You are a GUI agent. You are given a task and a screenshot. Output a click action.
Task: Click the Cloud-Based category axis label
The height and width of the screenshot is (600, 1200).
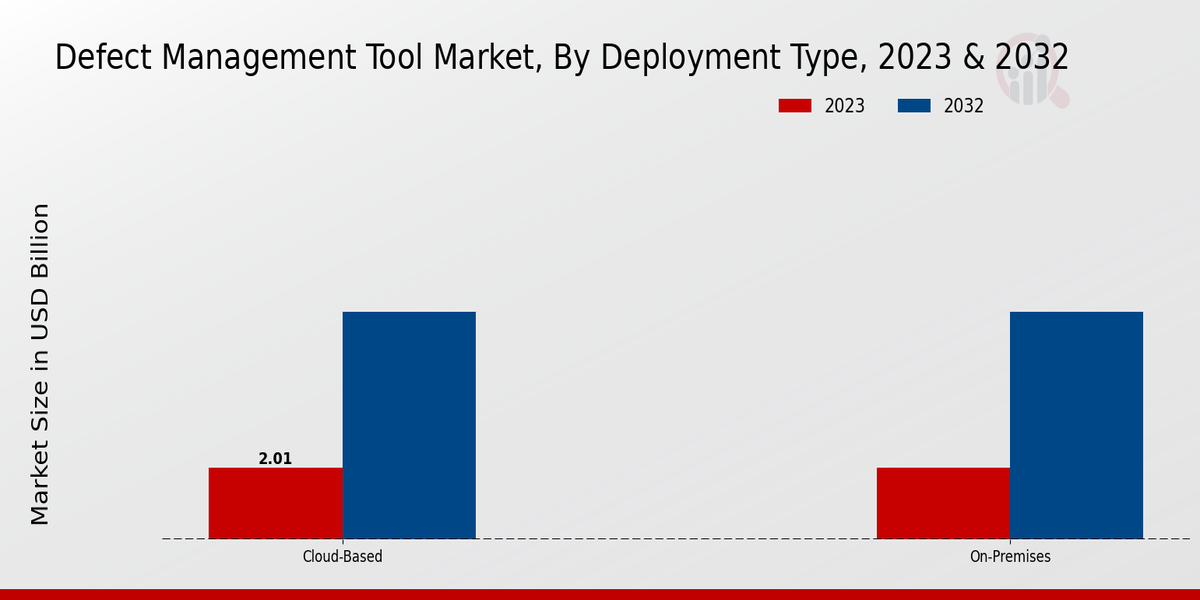pyautogui.click(x=342, y=557)
